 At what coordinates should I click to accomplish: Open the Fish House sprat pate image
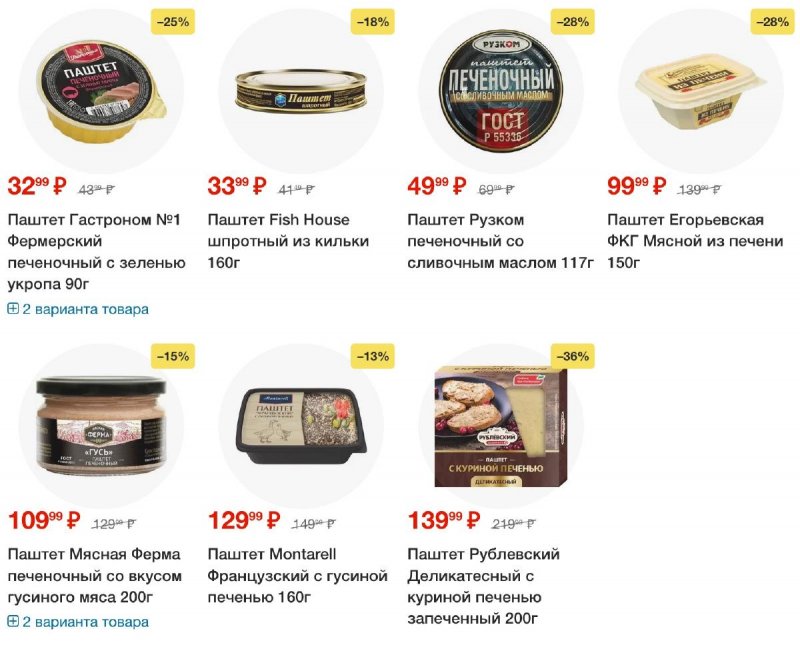pyautogui.click(x=301, y=91)
